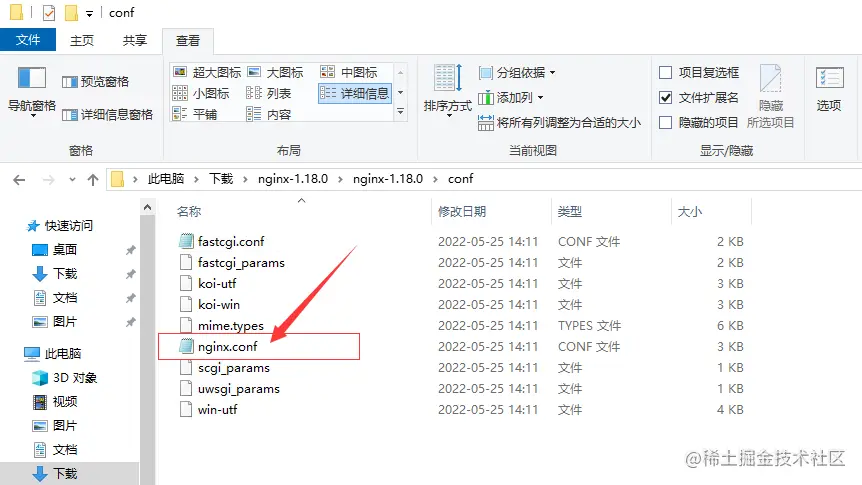Viewport: 862px width, 485px height.
Task: Click first nginx-1.18.0 breadcrumb segment
Action: point(293,179)
